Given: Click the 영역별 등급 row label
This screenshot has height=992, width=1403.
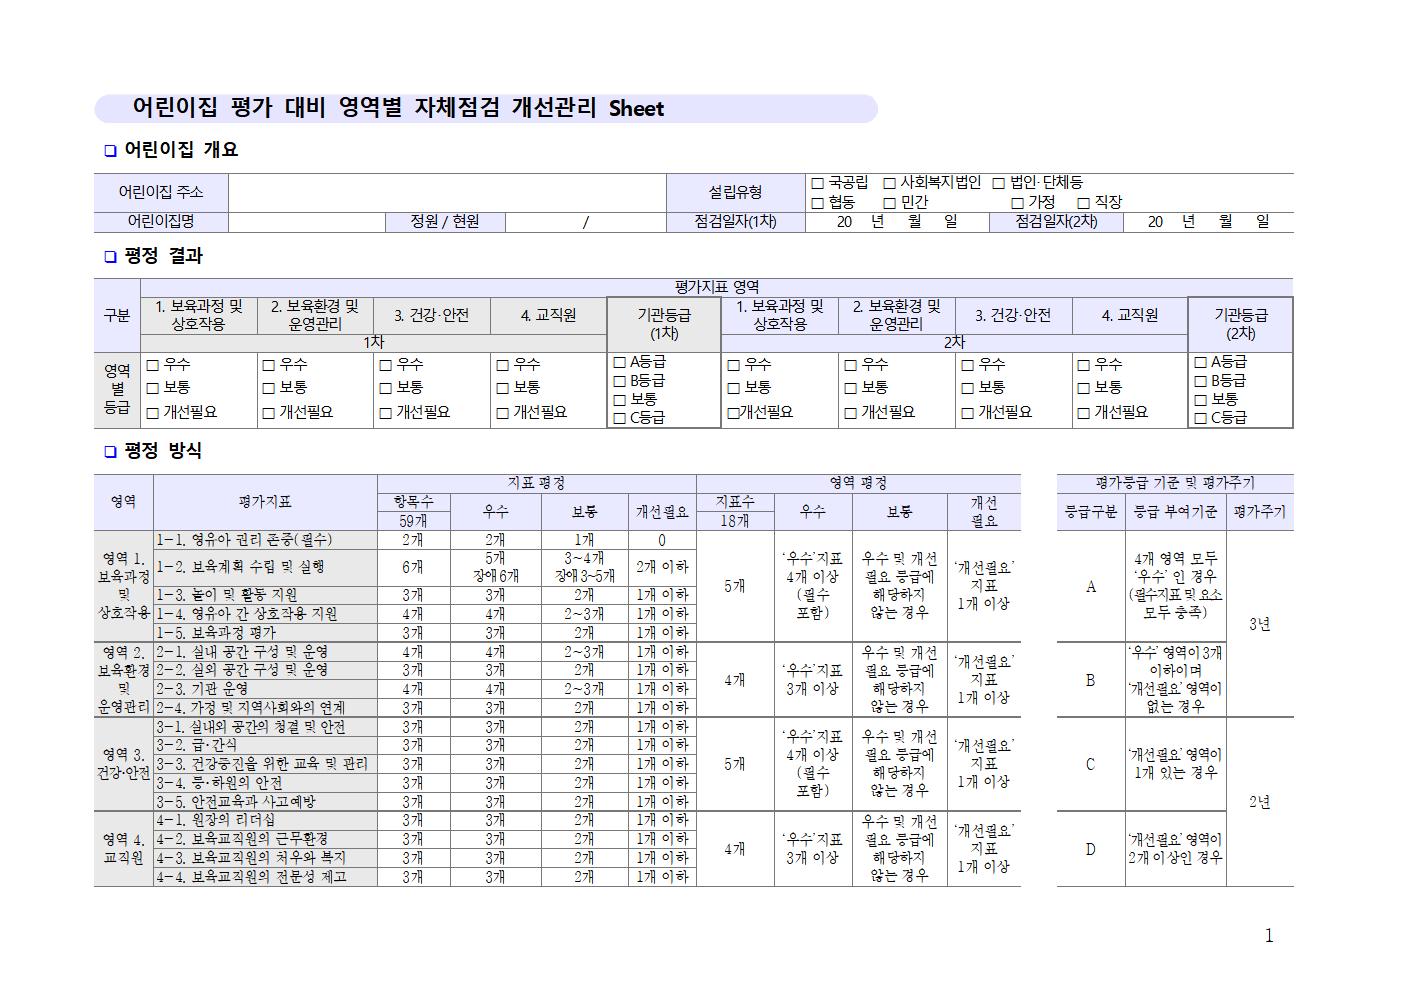Looking at the screenshot, I should point(117,389).
